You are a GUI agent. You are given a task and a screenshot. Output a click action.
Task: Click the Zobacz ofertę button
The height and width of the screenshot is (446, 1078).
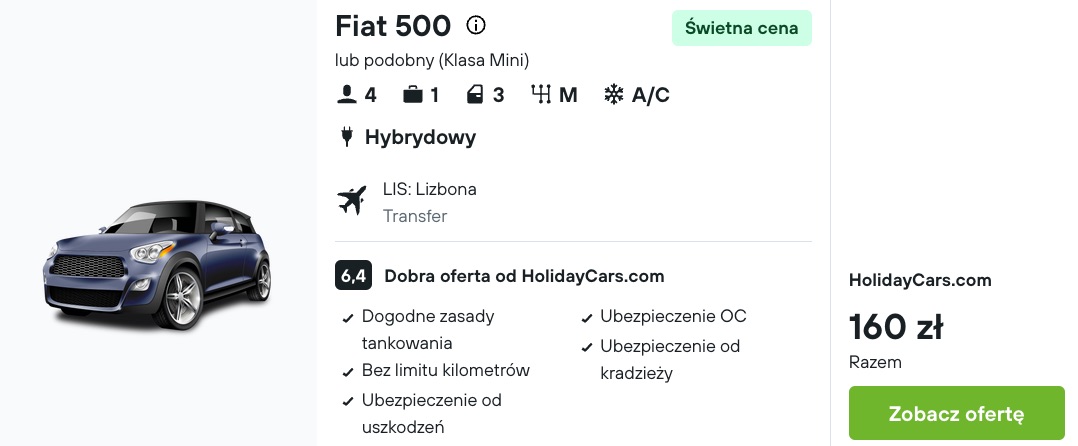point(956,413)
